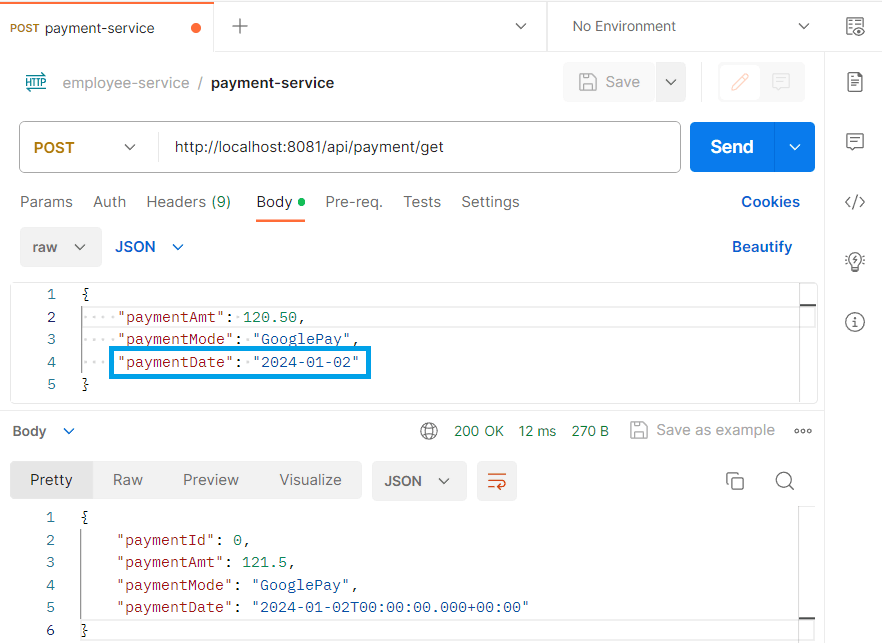Image resolution: width=882 pixels, height=643 pixels.
Task: Open employee-service collection breadcrumb
Action: (126, 83)
